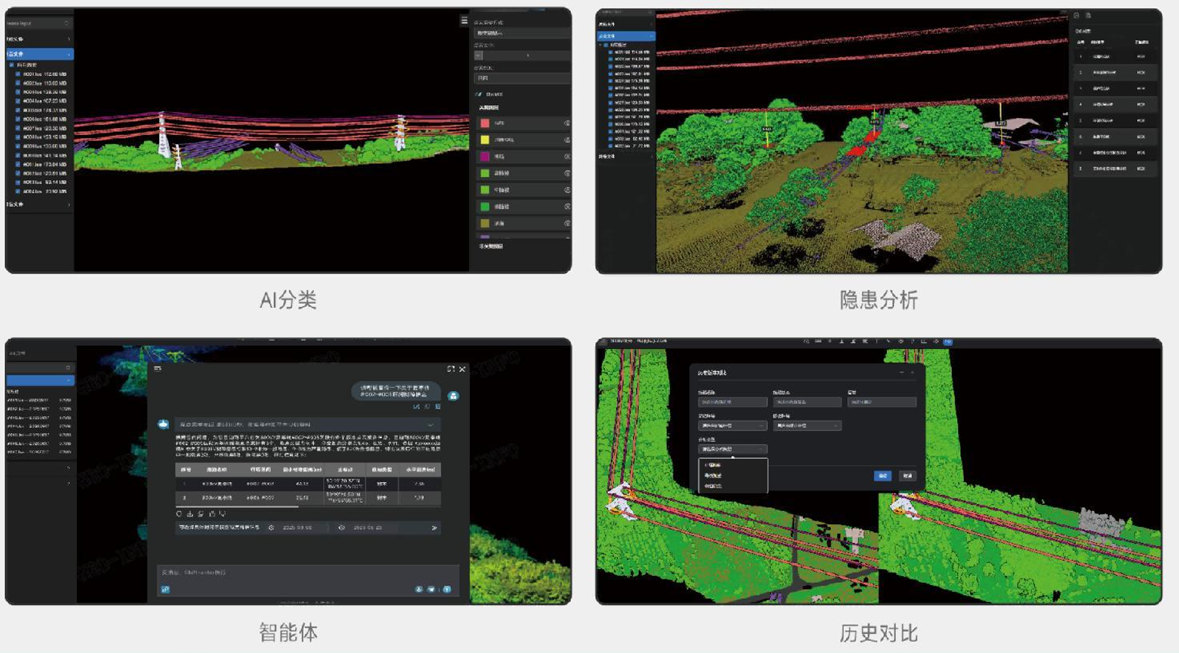The height and width of the screenshot is (653, 1179).
Task: Collapse the agent response header chevron
Action: pyautogui.click(x=432, y=424)
